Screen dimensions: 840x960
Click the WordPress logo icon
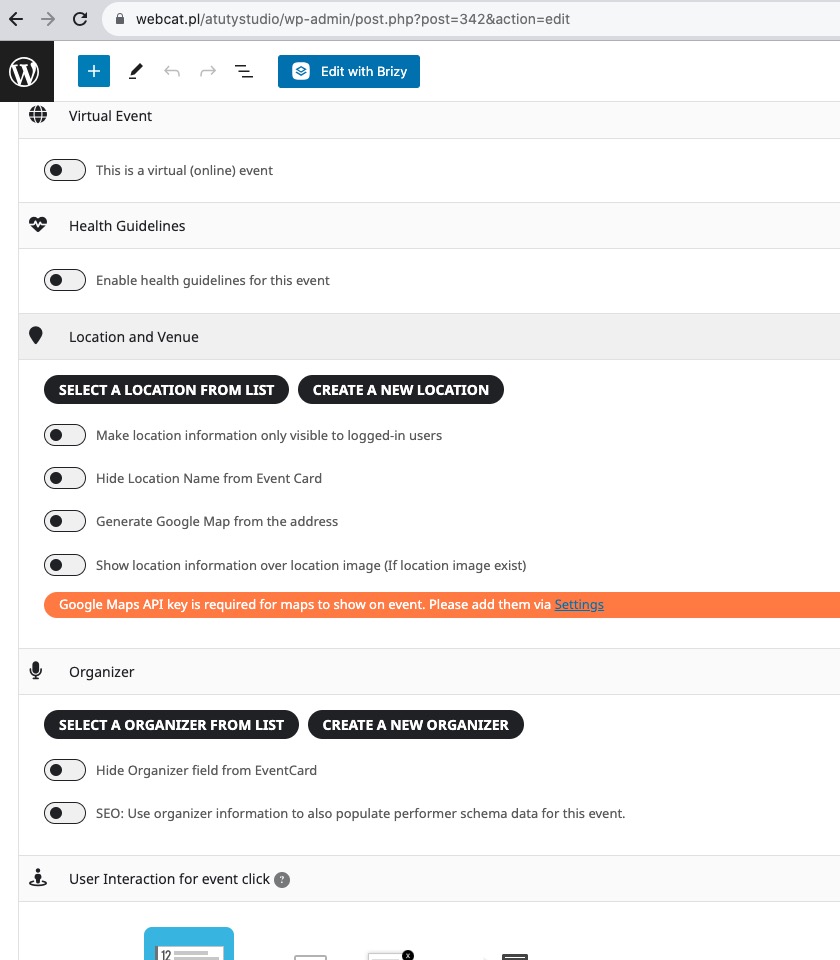tap(24, 72)
